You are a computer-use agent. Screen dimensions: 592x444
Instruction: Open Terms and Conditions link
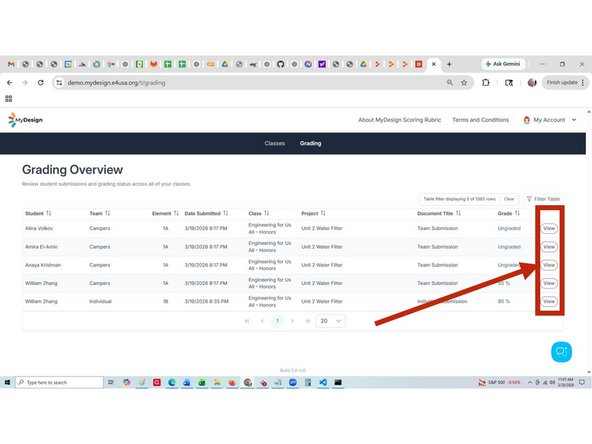click(x=480, y=120)
